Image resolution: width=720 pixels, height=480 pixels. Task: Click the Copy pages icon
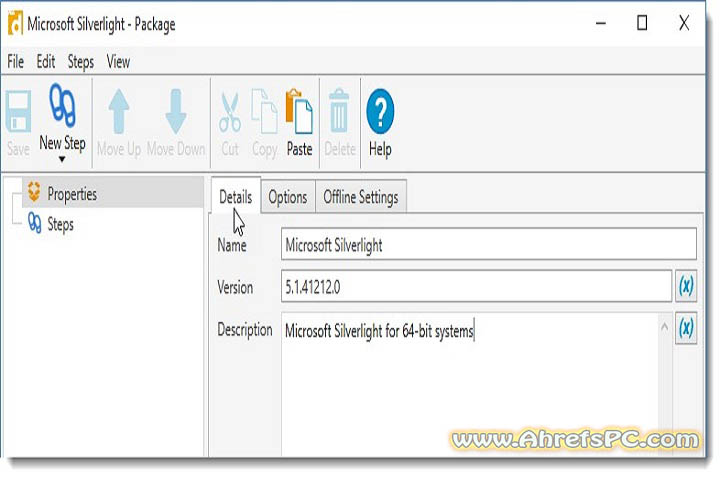point(264,111)
